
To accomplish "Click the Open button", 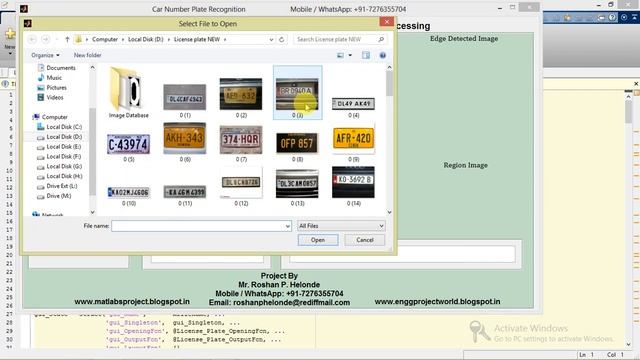I will tap(318, 240).
